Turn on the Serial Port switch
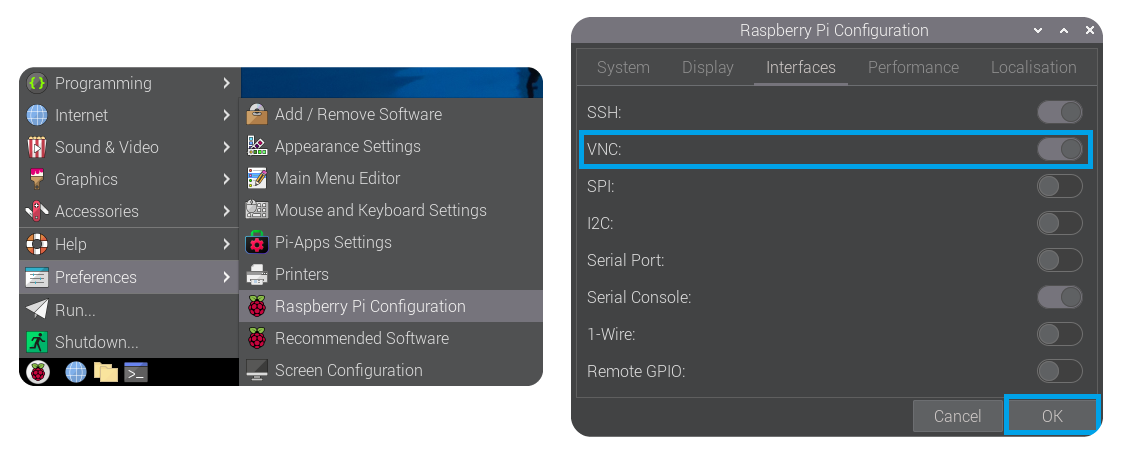The image size is (1122, 451). [x=1060, y=260]
